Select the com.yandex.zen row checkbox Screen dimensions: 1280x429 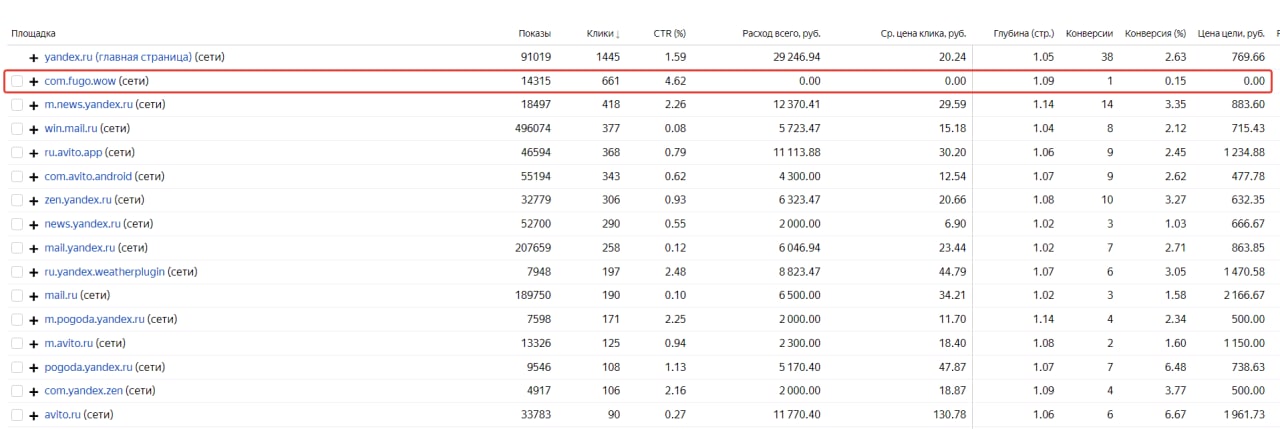pos(17,391)
